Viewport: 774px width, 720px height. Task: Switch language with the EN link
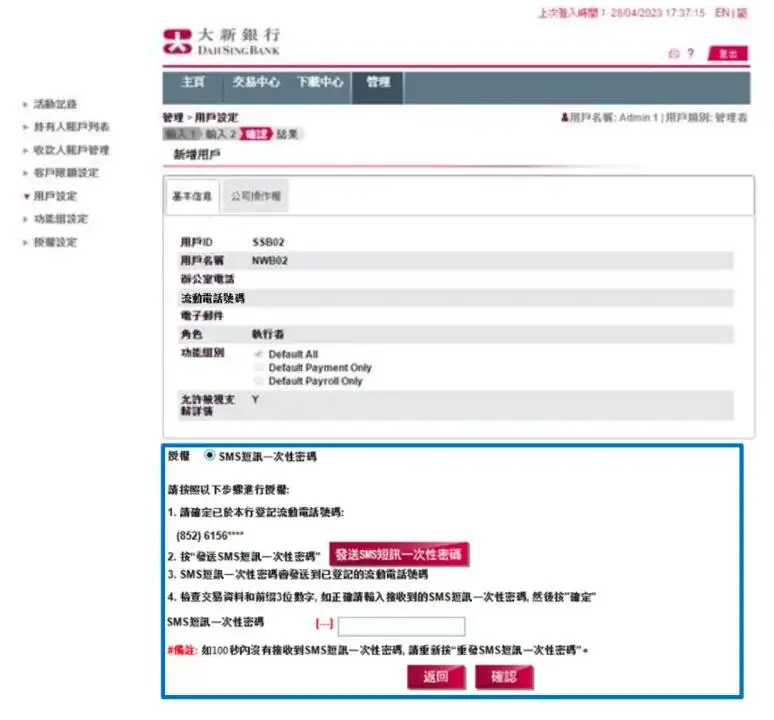click(x=722, y=13)
